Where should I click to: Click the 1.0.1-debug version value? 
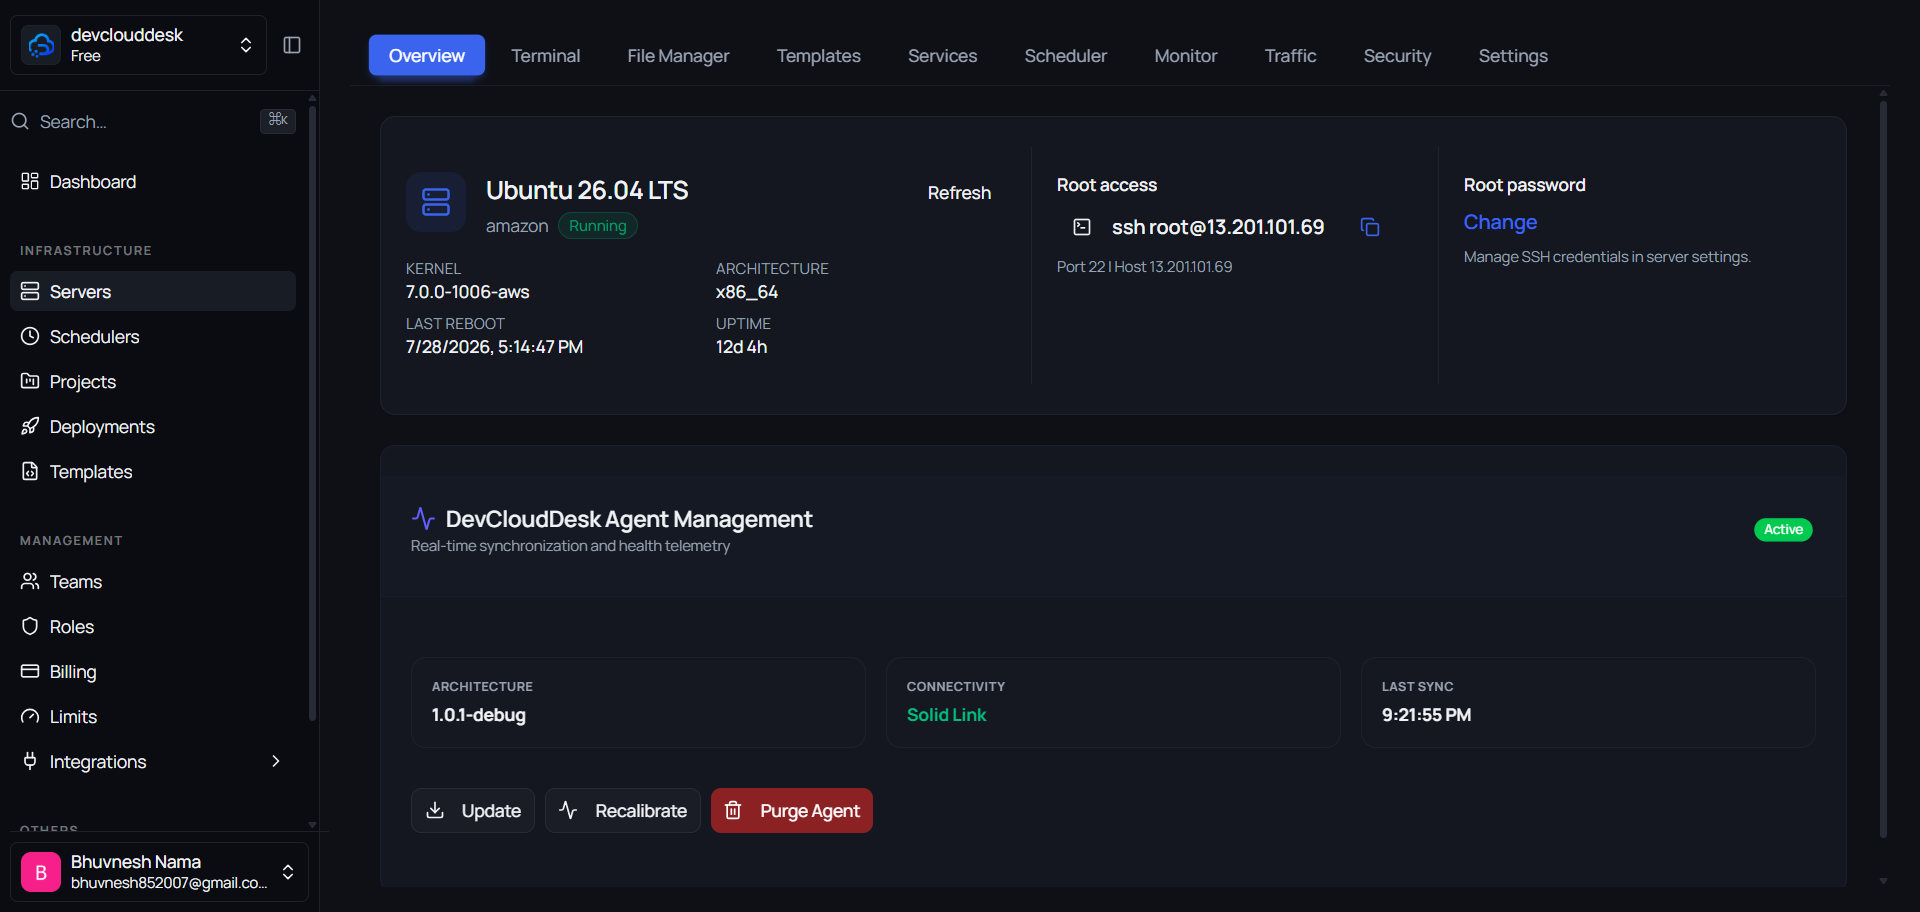coord(479,715)
